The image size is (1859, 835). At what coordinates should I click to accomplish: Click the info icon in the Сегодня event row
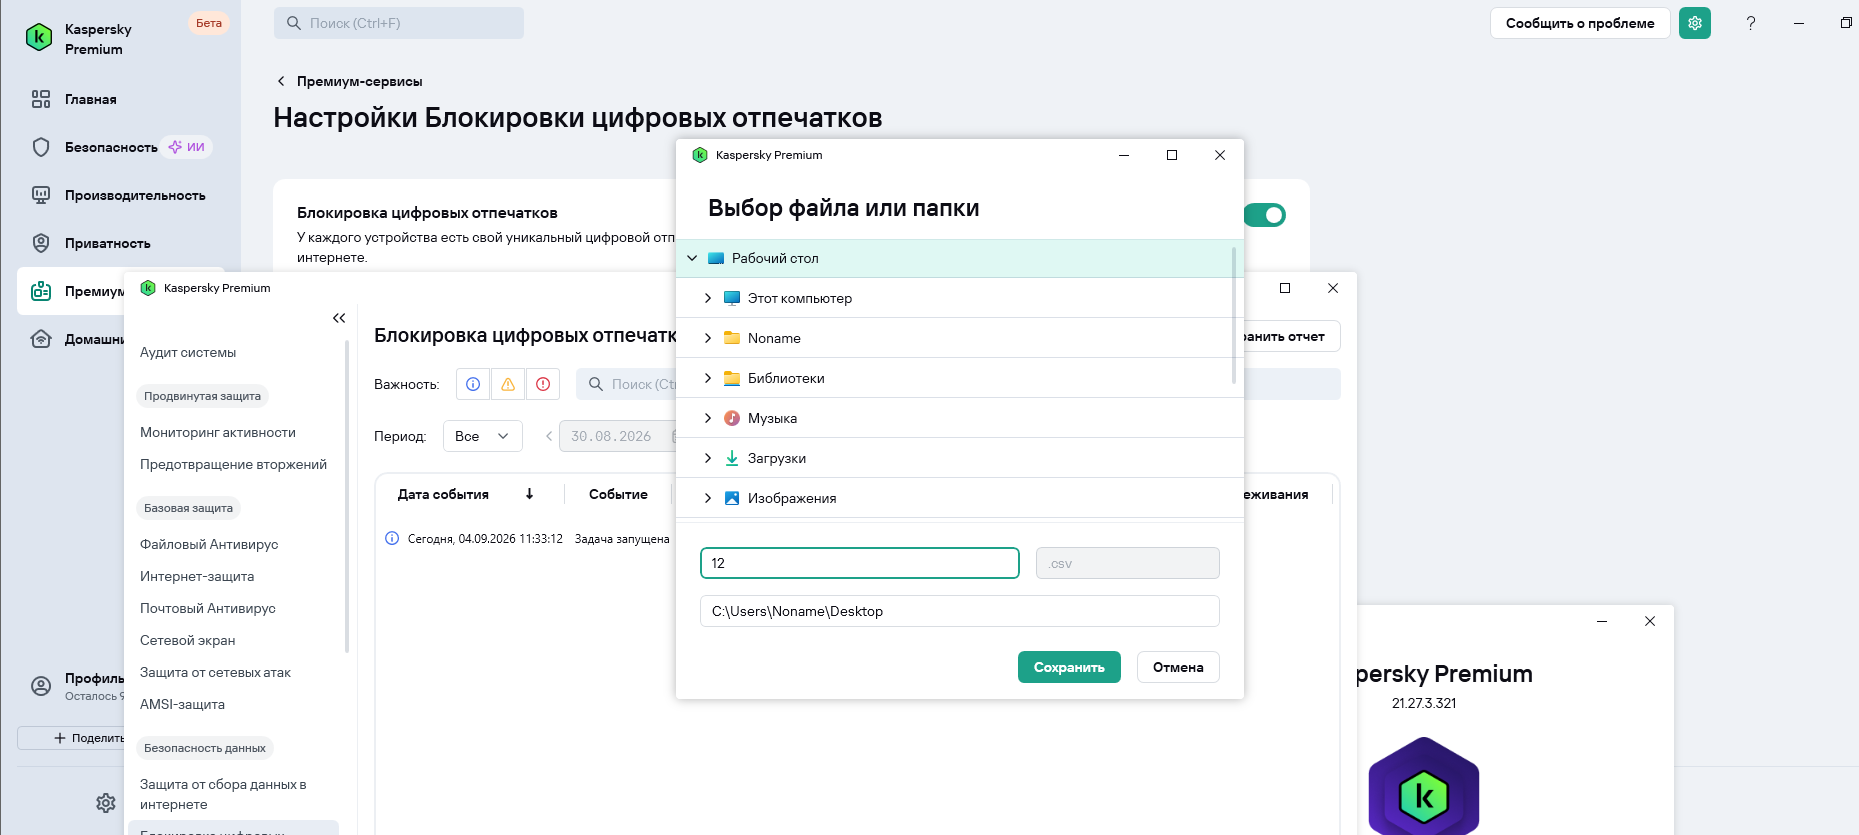coord(392,538)
